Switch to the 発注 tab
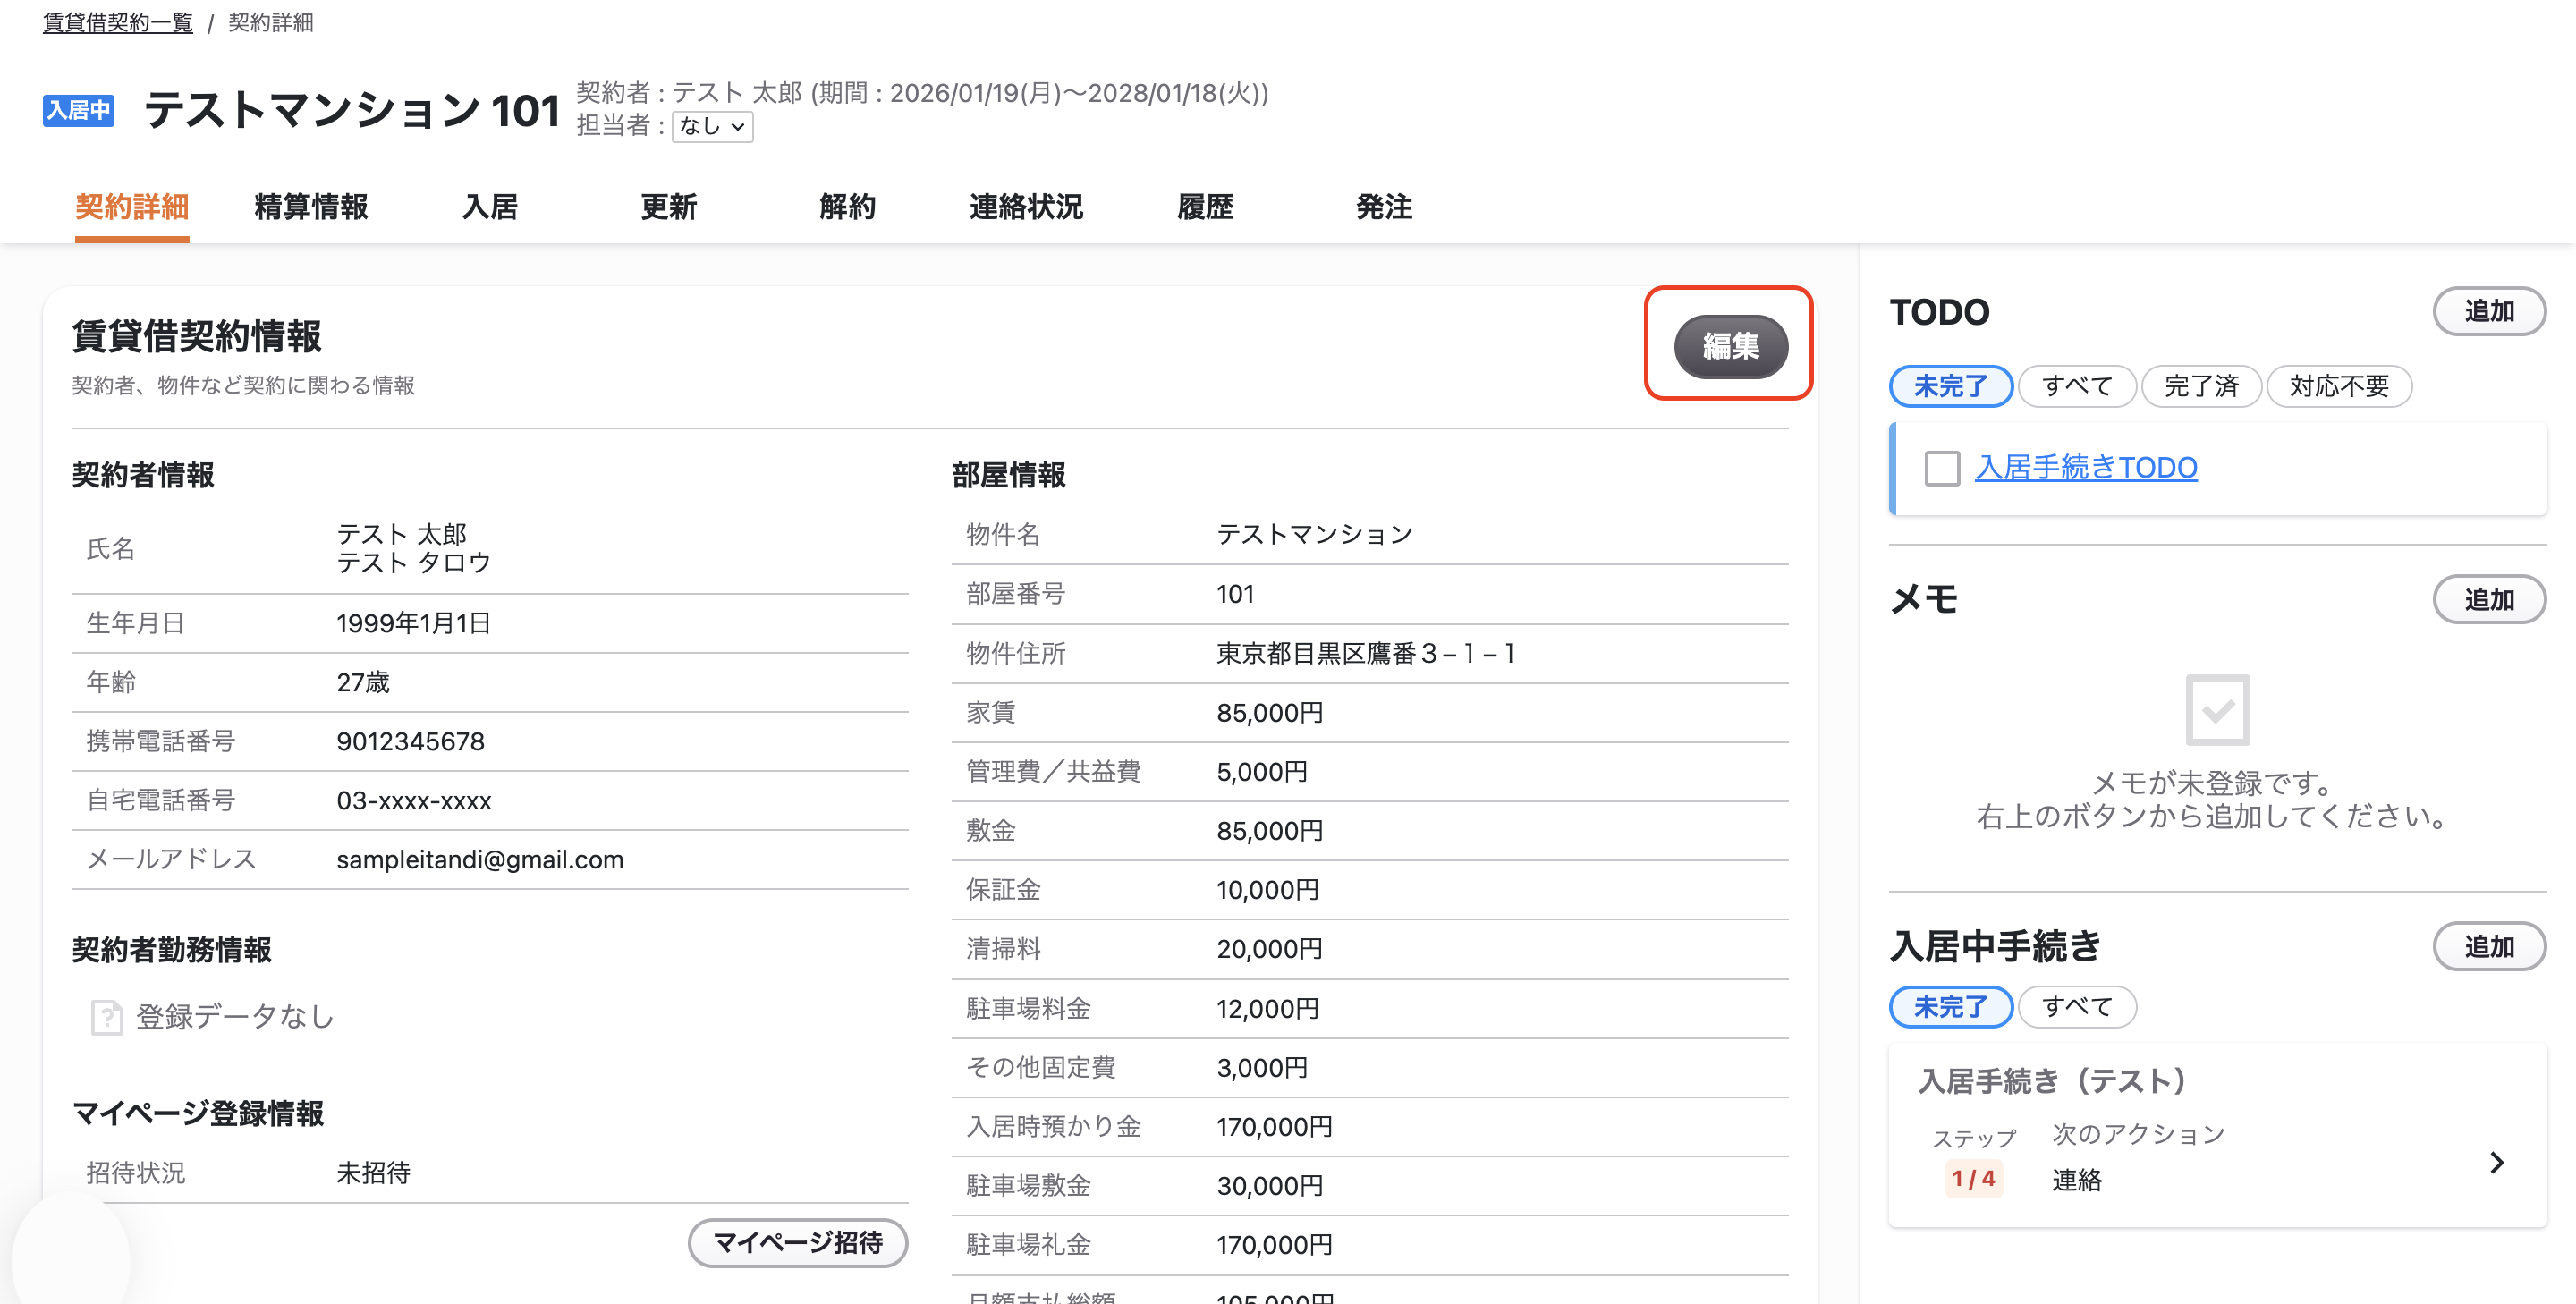 (1384, 207)
